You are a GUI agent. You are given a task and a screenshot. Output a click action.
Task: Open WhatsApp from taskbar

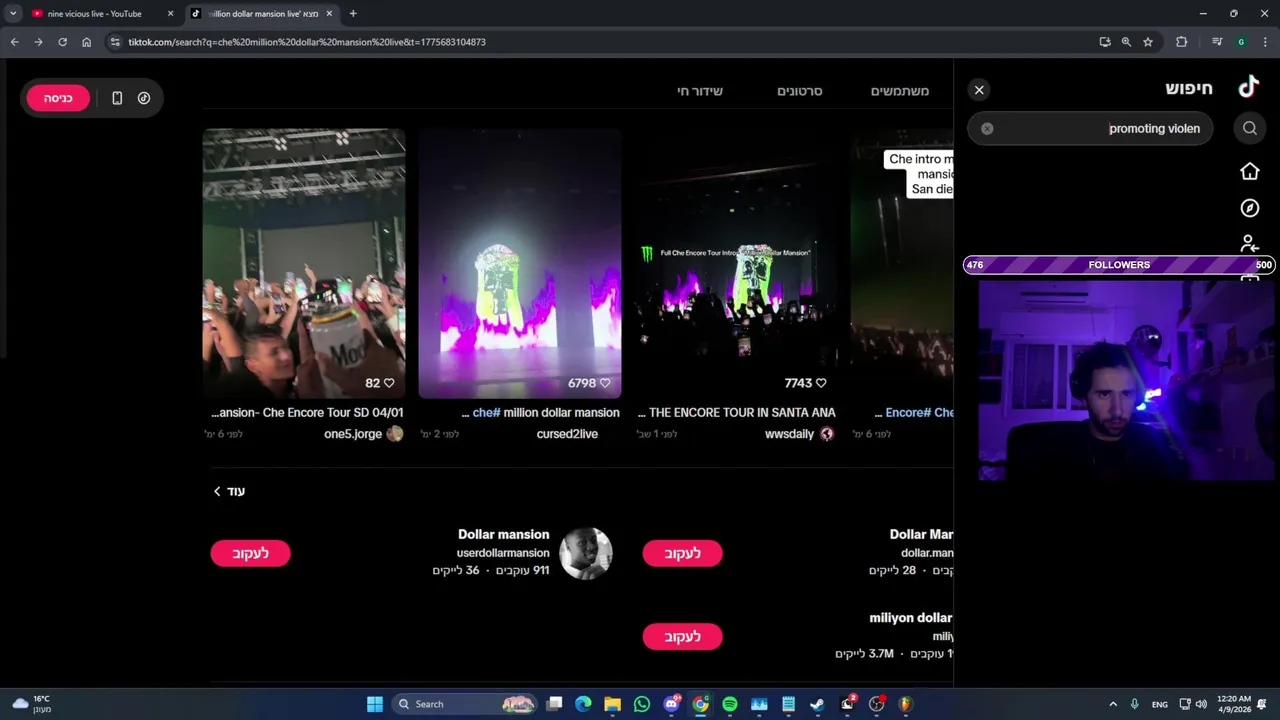pos(642,704)
